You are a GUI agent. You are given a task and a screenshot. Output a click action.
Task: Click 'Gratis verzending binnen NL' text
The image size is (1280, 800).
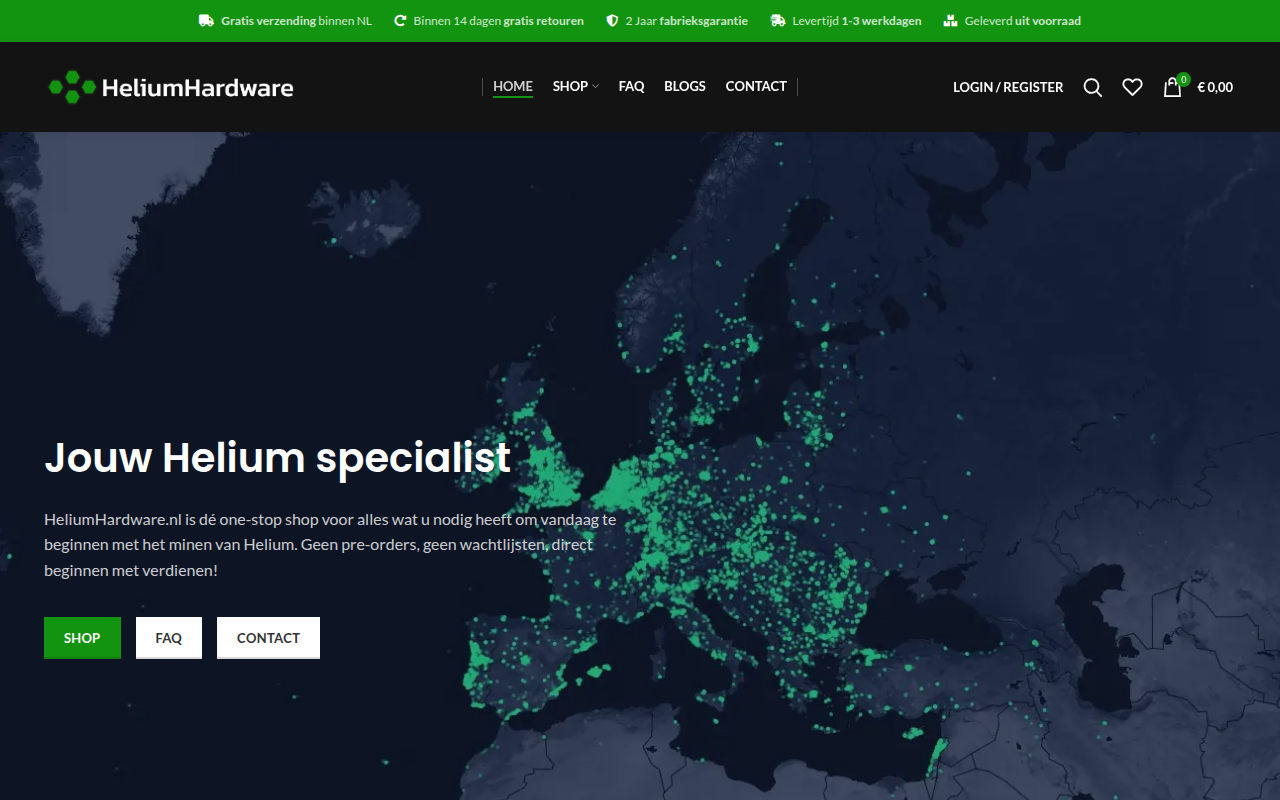[297, 21]
